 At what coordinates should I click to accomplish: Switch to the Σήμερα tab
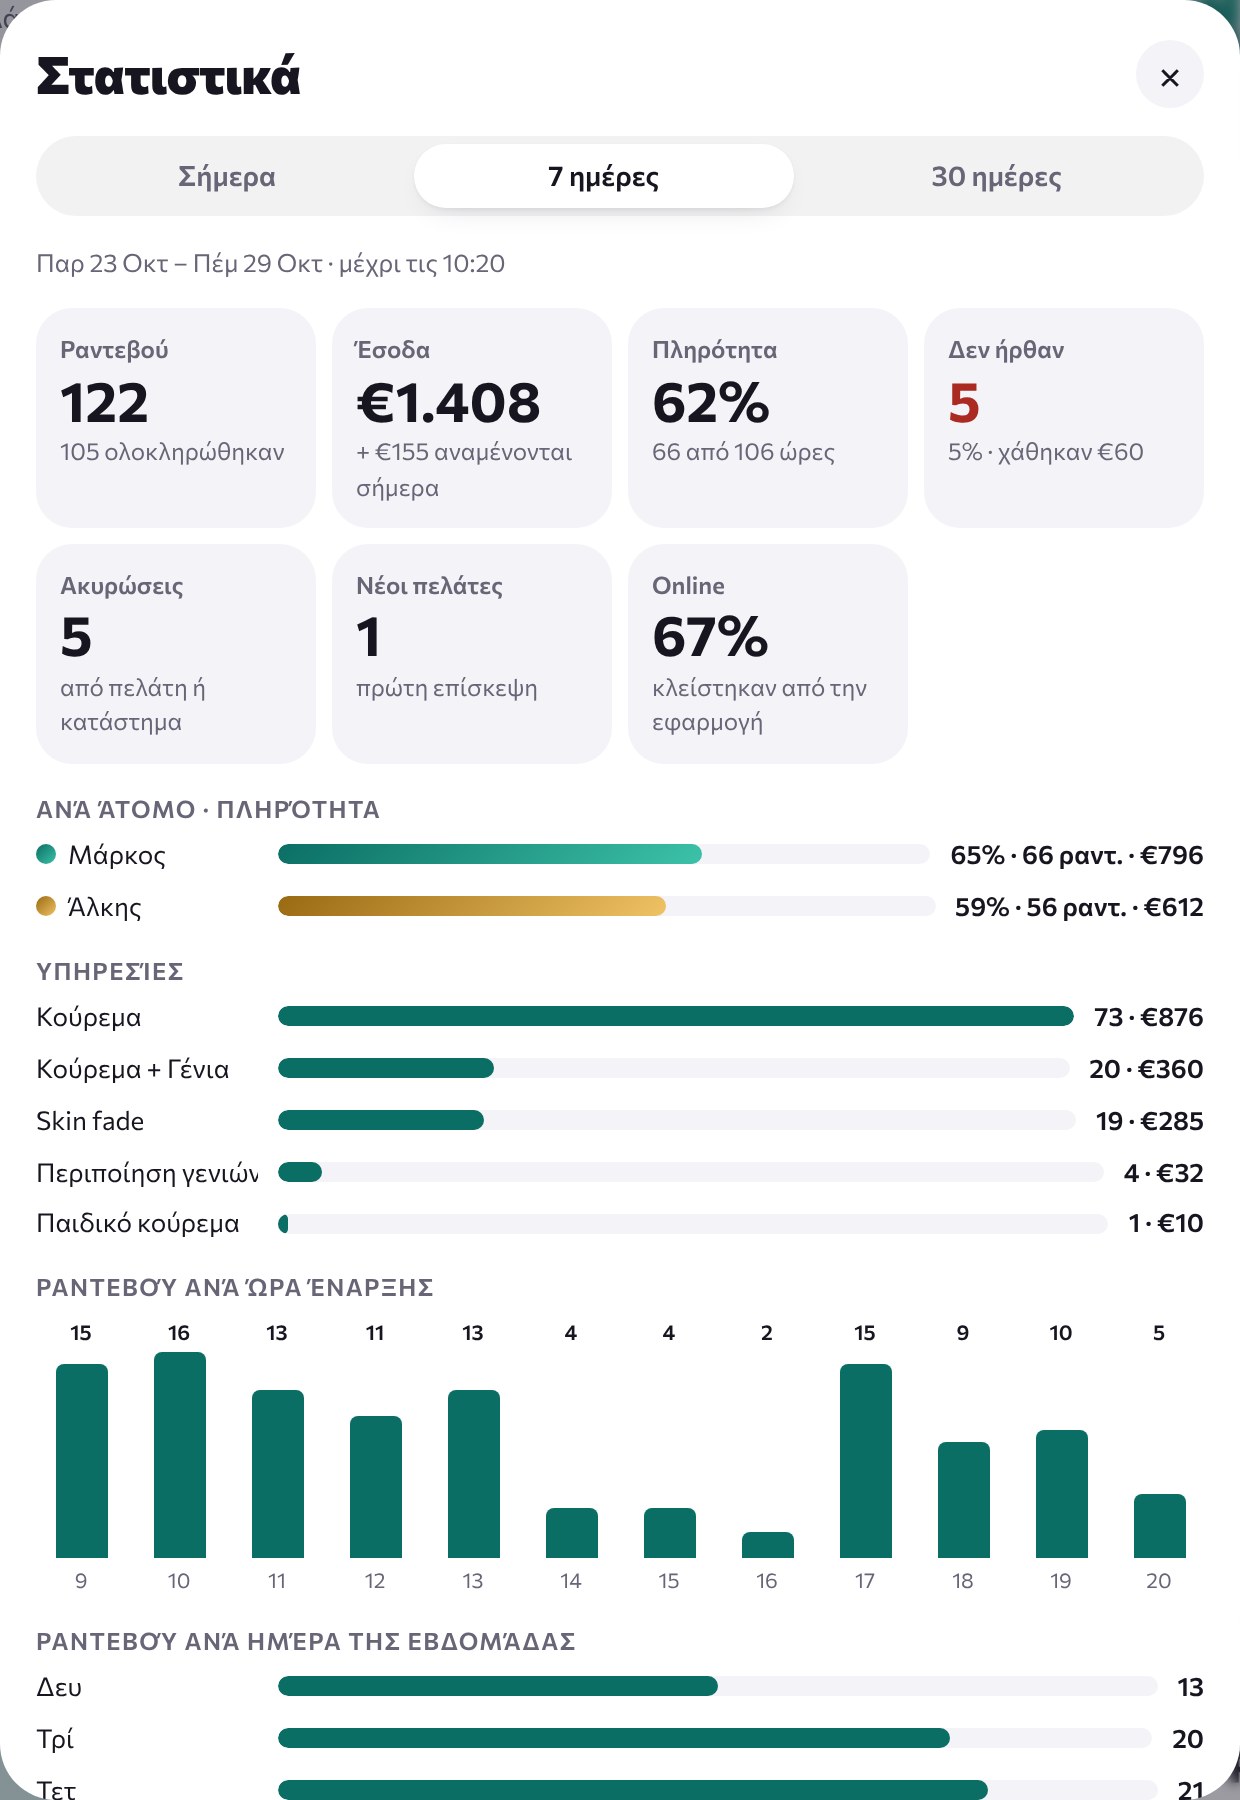tap(226, 176)
